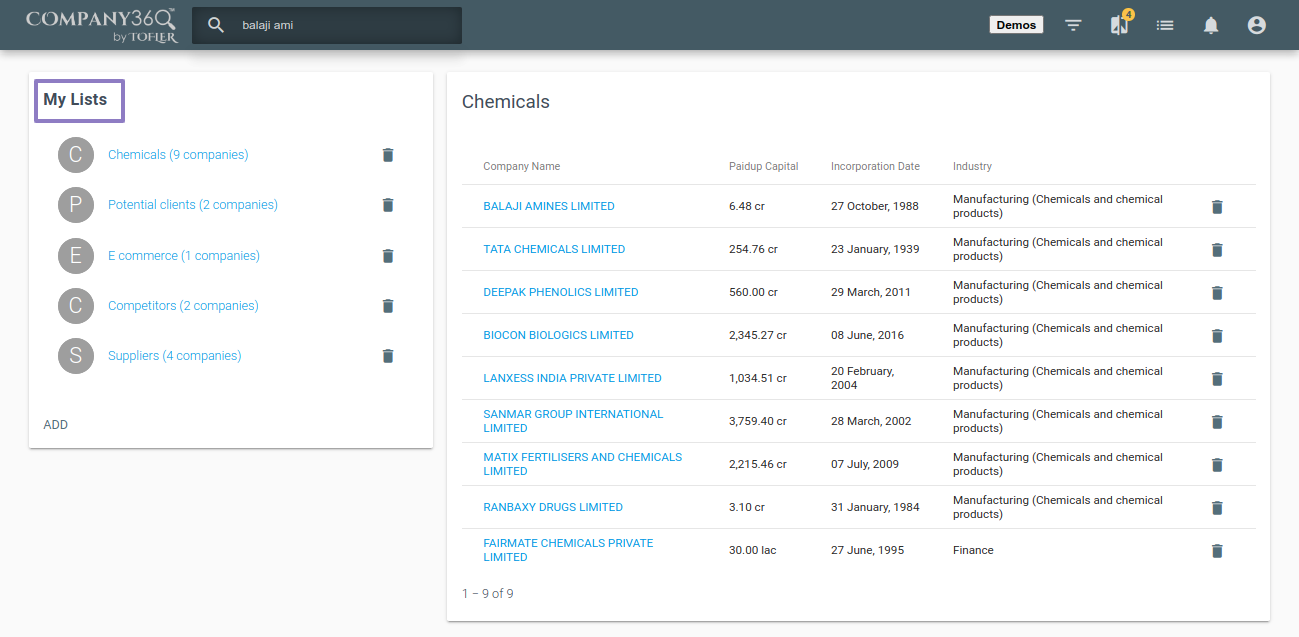The height and width of the screenshot is (637, 1299).
Task: Click the Company360 by Tofler logo
Action: pos(102,25)
